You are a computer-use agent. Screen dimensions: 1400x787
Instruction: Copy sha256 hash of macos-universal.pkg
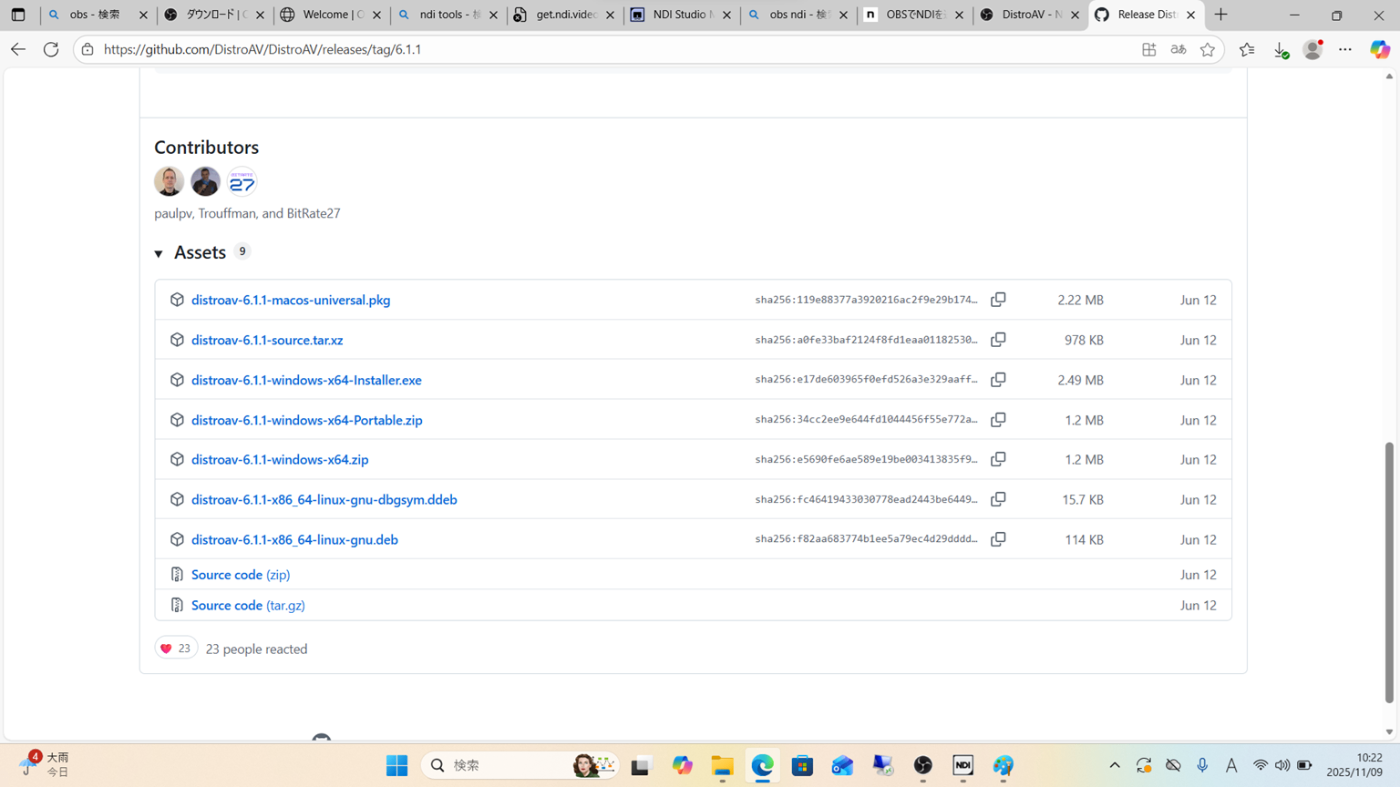(x=998, y=300)
